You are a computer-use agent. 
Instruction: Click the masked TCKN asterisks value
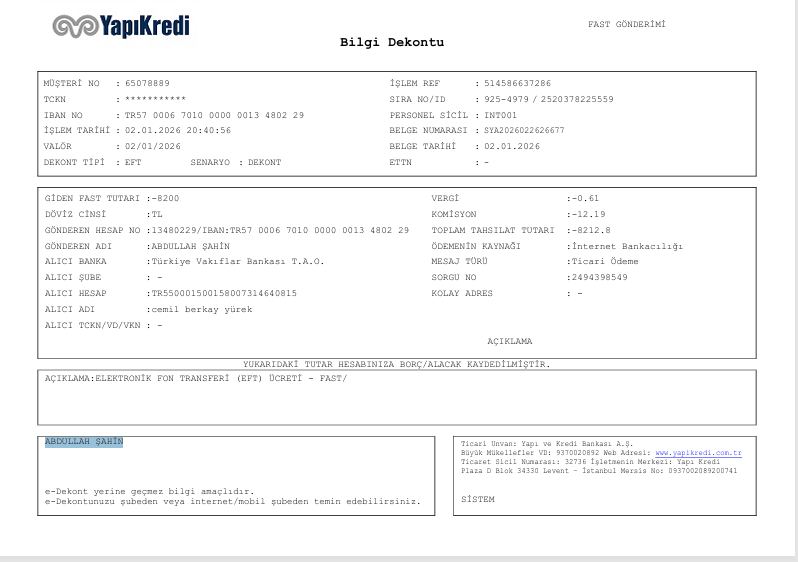[x=155, y=99]
